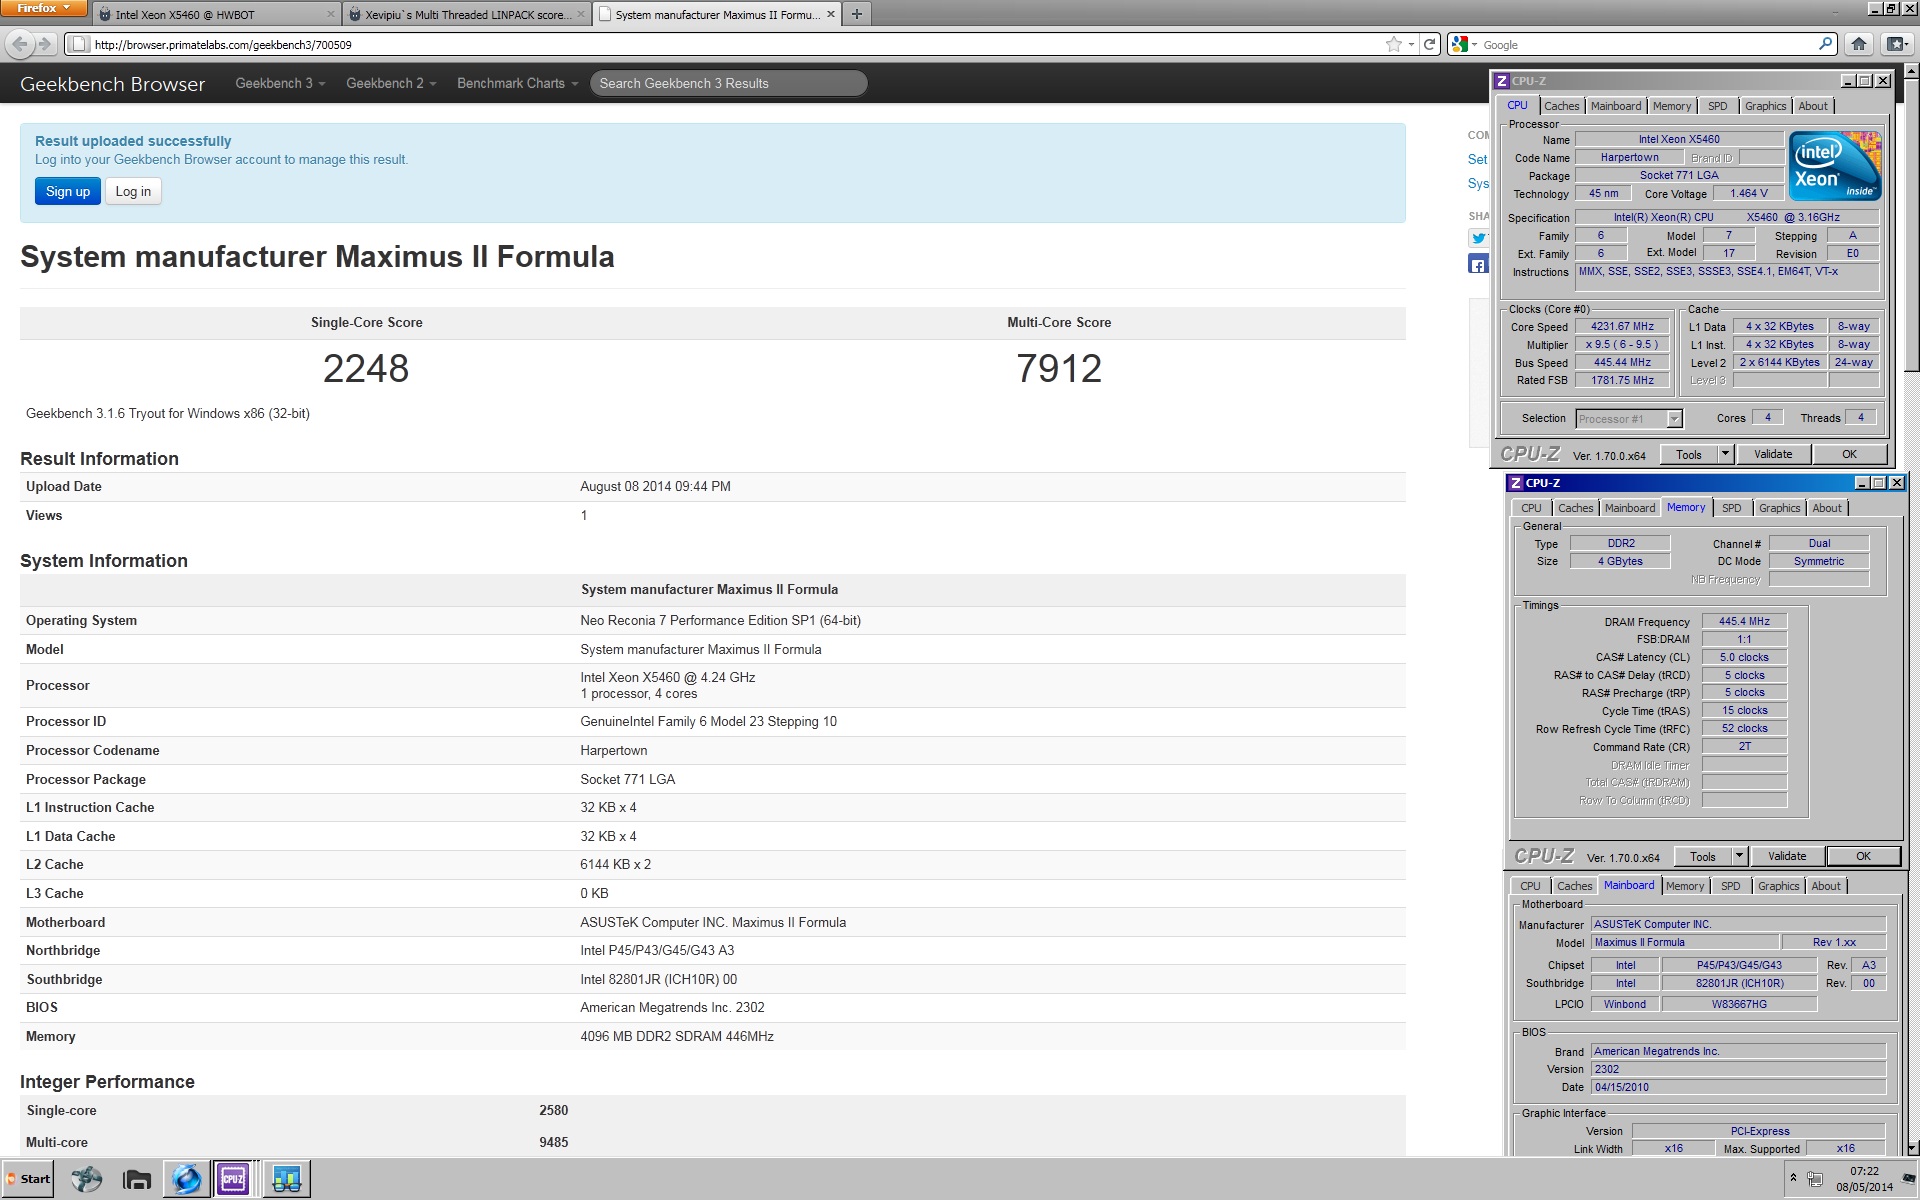This screenshot has width=1920, height=1200.
Task: Click the Intel Xeon inside logo in CPU-Z
Action: click(x=1835, y=166)
